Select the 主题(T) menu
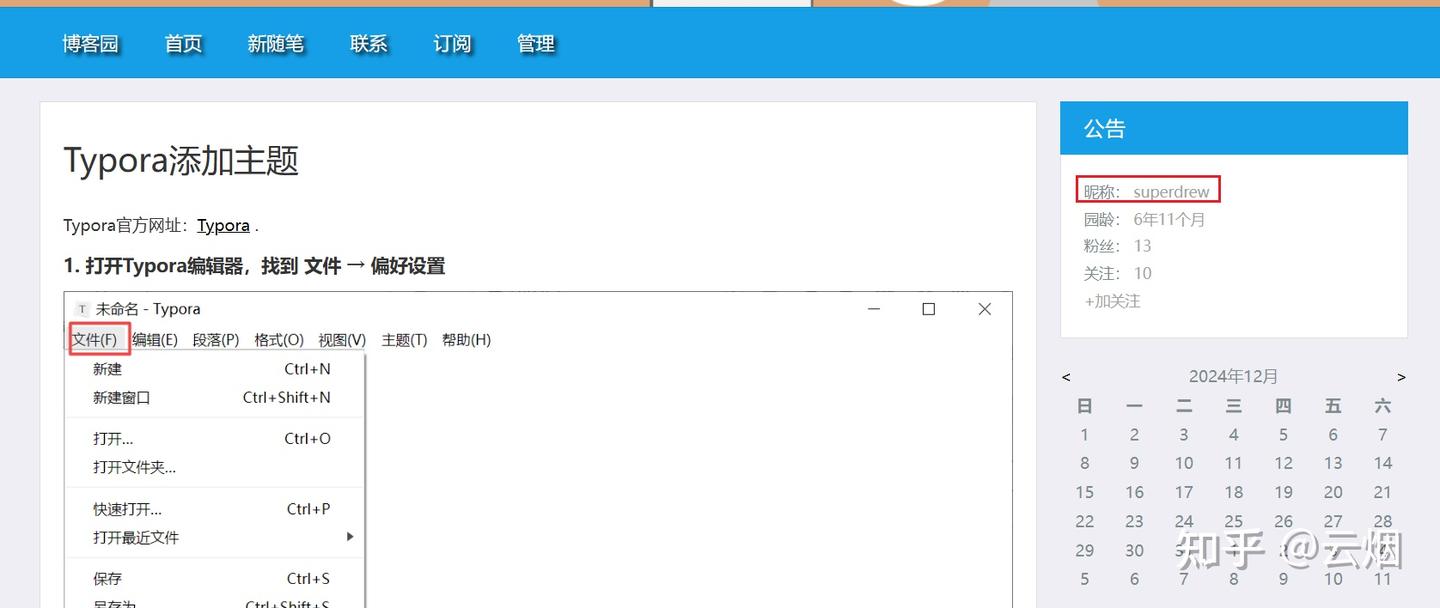The width and height of the screenshot is (1440, 608). [404, 339]
